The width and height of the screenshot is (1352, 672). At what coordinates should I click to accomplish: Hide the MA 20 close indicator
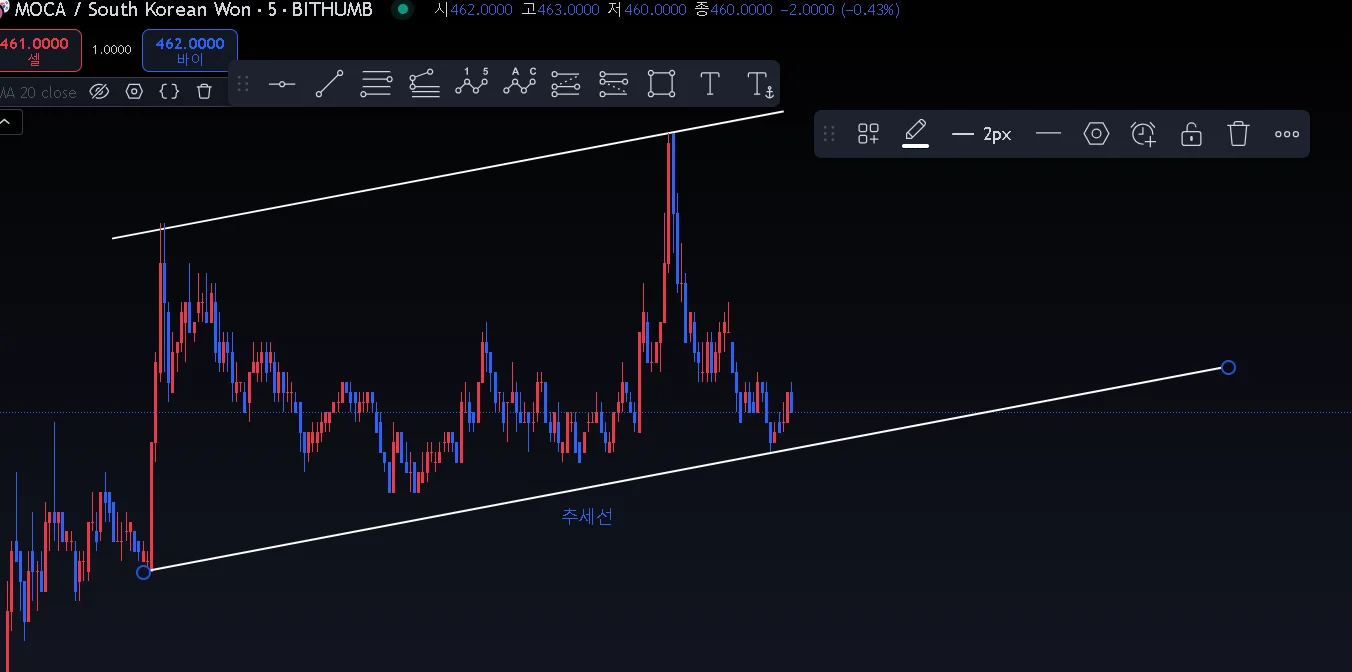pos(98,92)
